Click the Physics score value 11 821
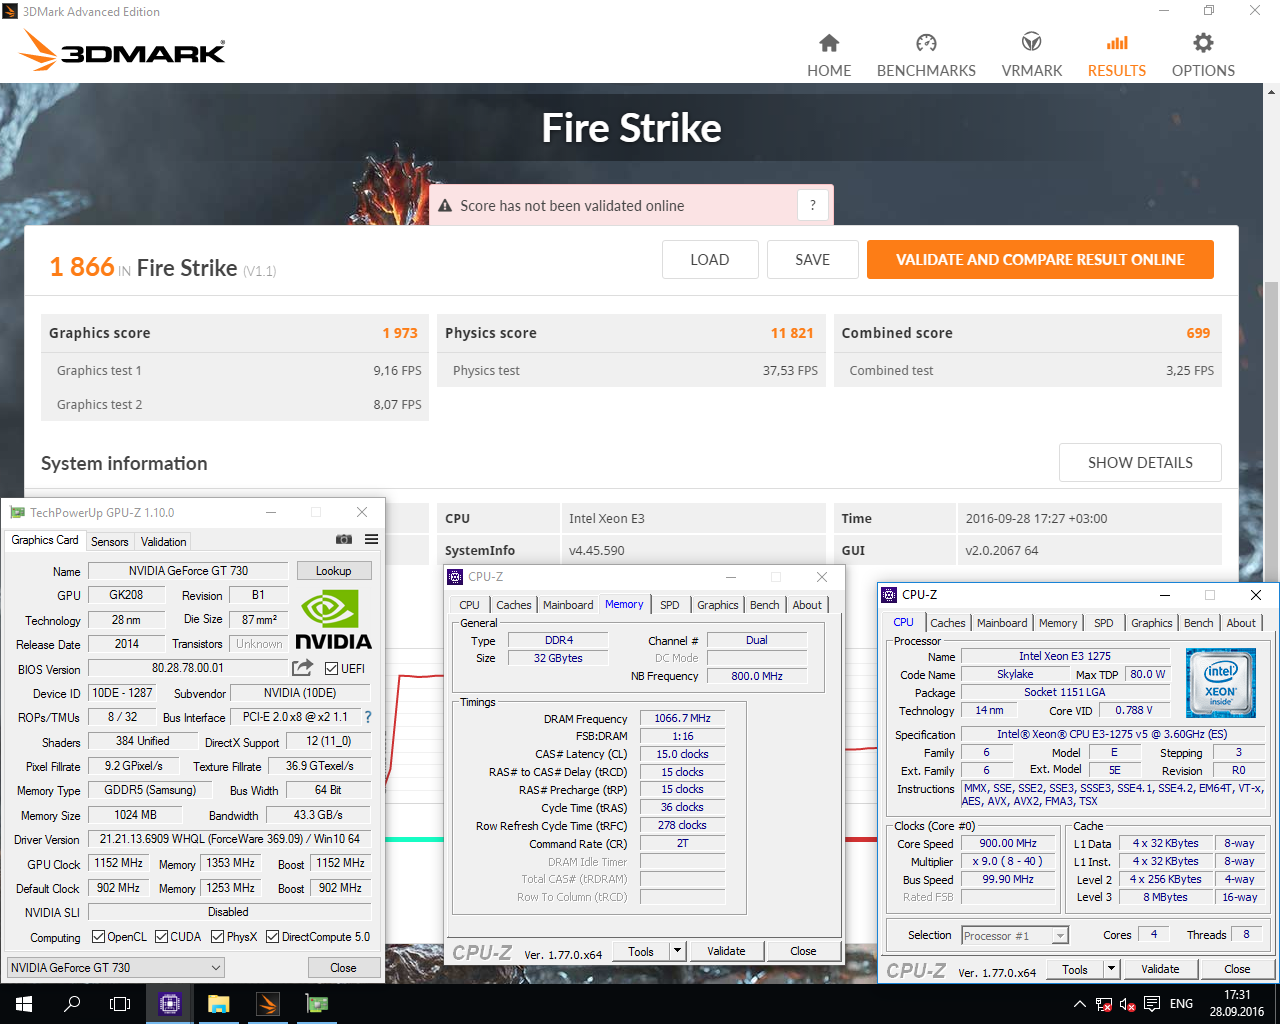 point(792,333)
